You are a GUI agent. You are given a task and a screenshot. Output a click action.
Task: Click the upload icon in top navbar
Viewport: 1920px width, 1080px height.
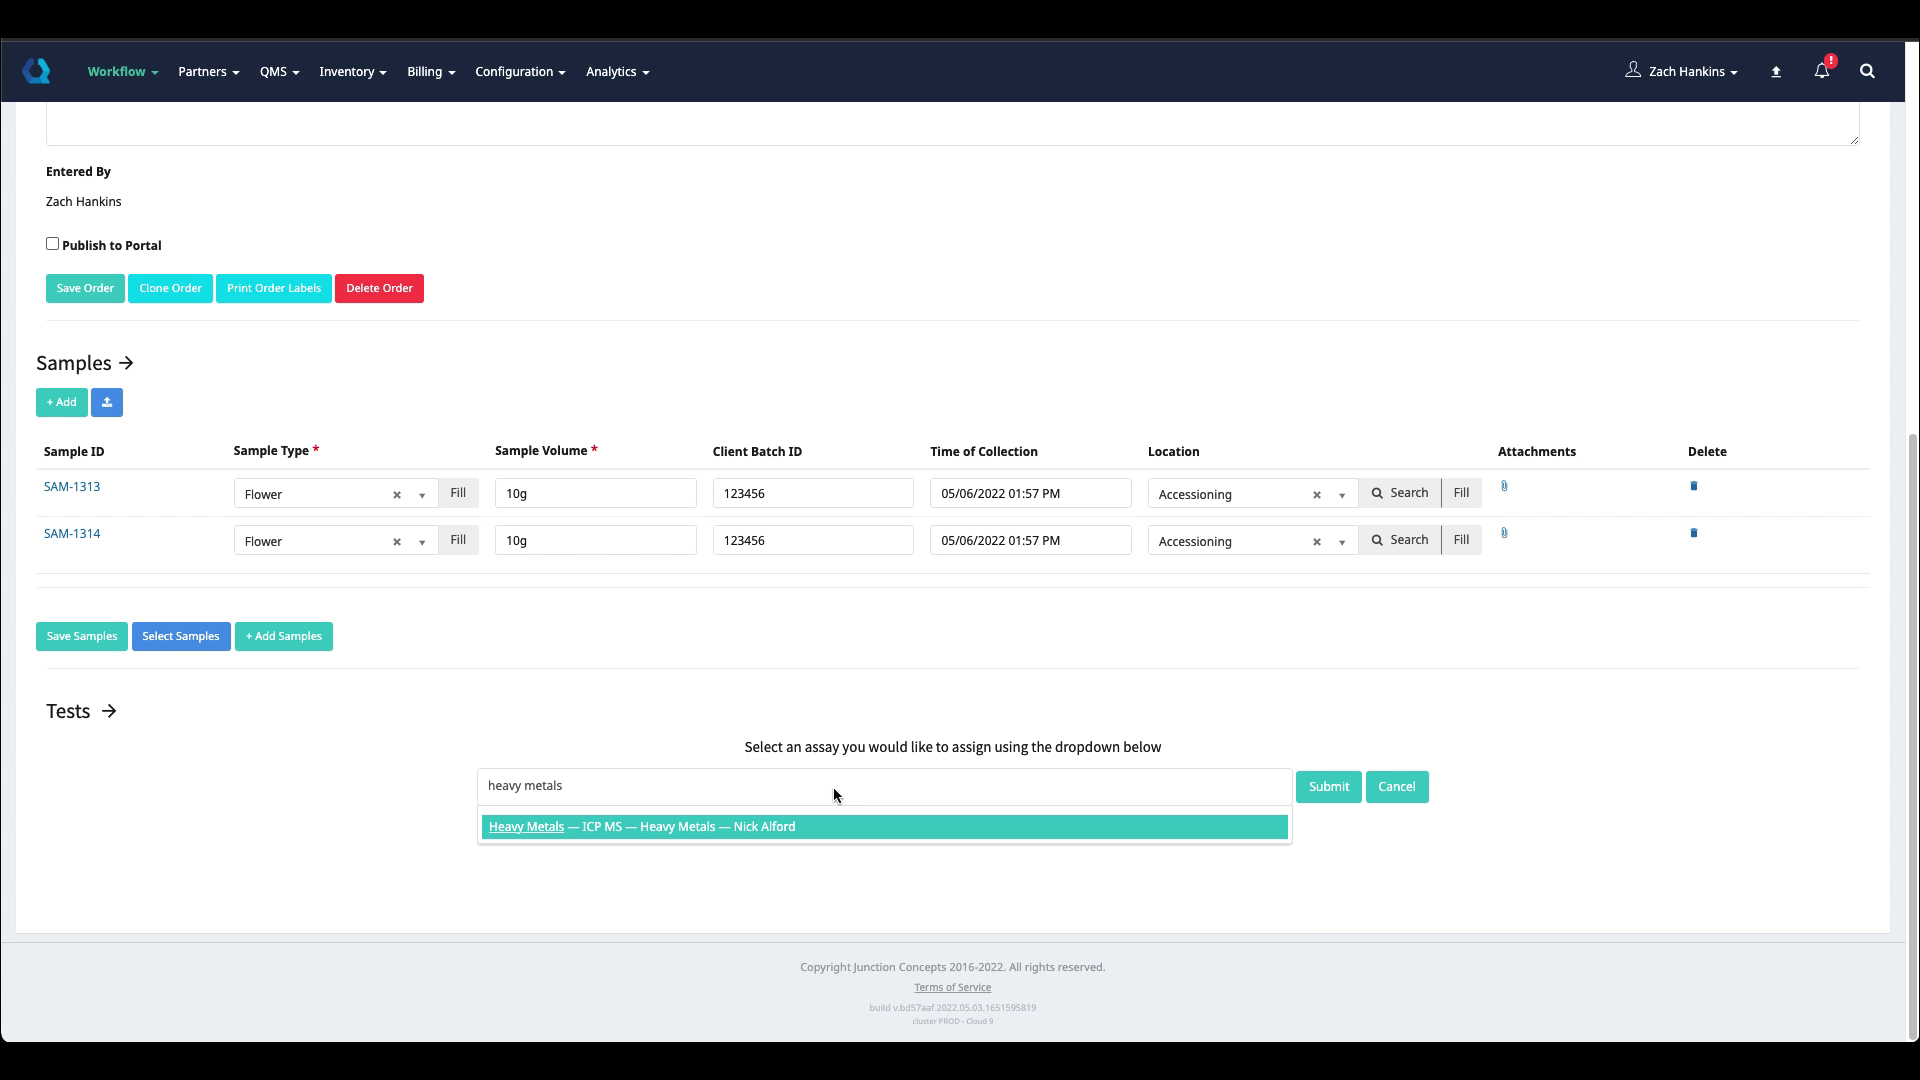tap(1776, 72)
